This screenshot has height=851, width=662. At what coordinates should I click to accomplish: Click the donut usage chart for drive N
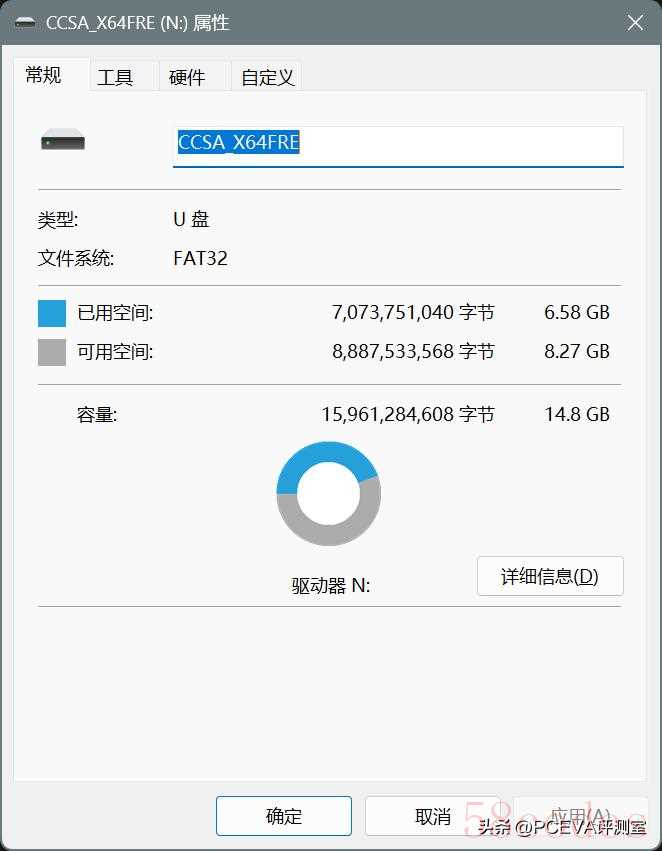click(328, 493)
